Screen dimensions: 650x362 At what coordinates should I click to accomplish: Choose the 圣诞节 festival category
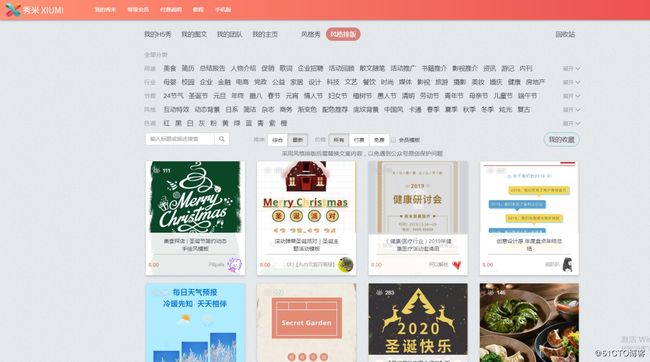click(198, 96)
